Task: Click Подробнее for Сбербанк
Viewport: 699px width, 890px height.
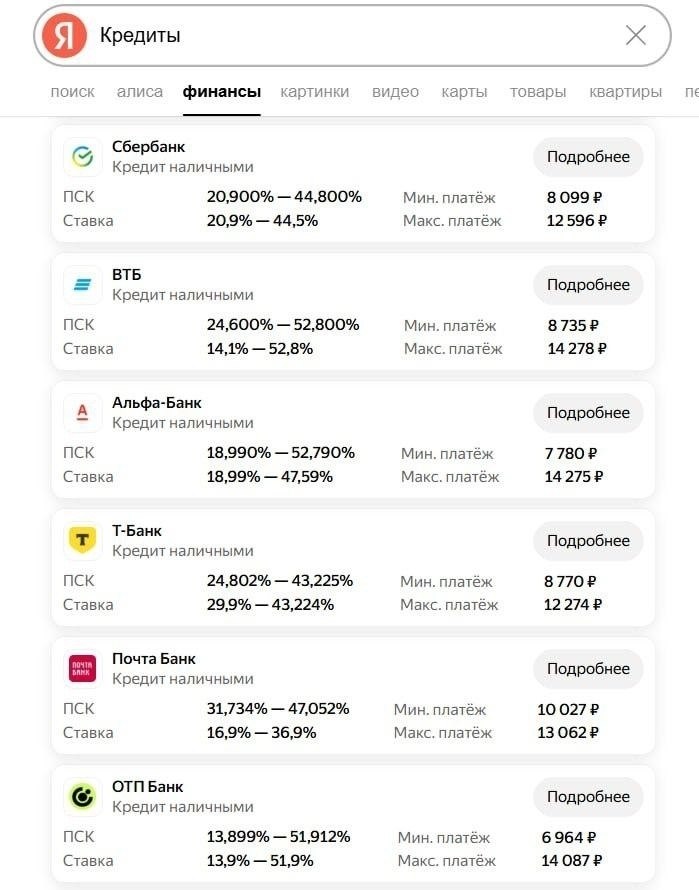Action: point(588,157)
